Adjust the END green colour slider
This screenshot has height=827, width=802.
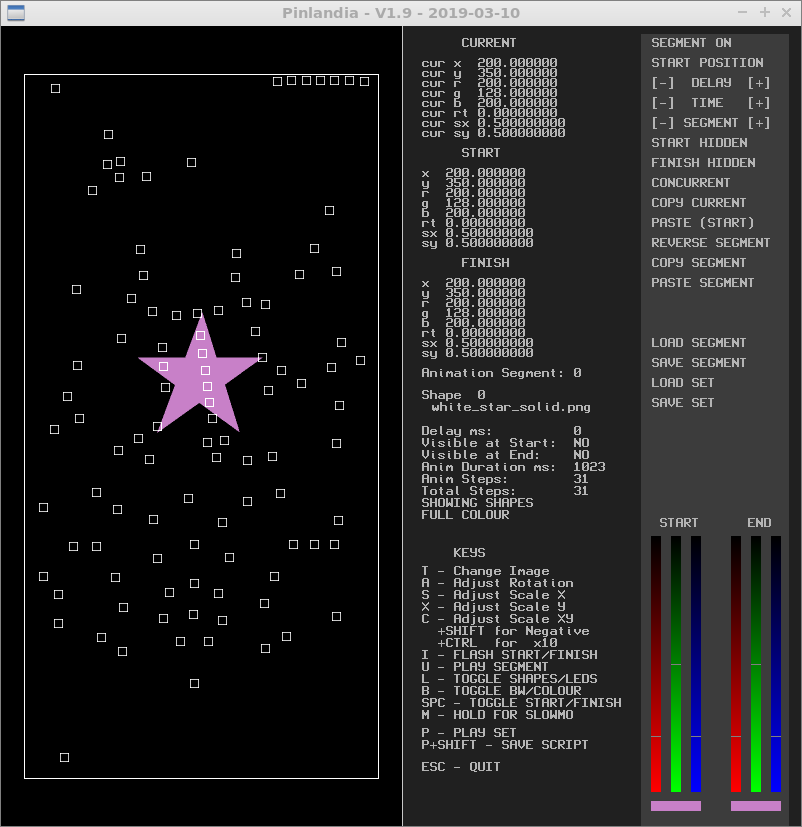click(756, 664)
